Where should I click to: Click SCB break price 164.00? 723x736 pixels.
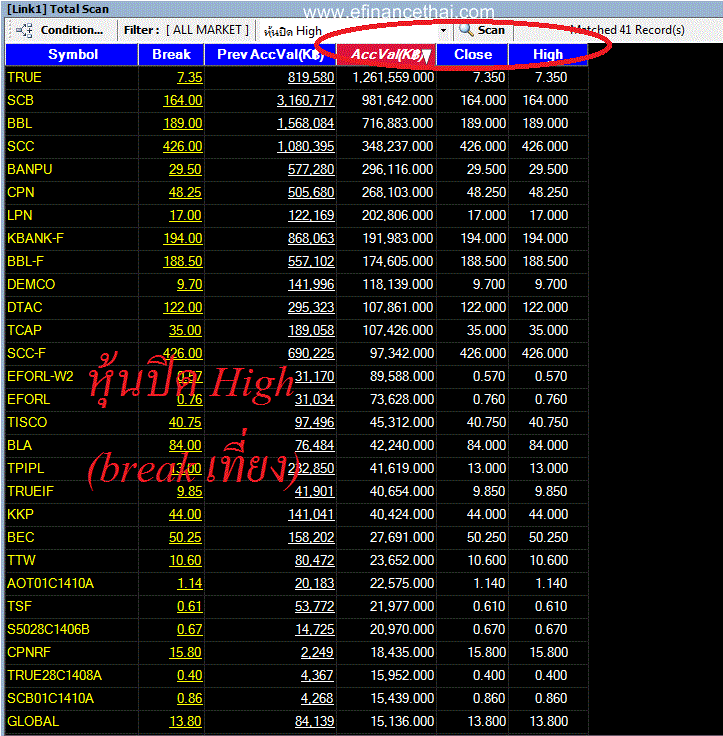(x=183, y=100)
